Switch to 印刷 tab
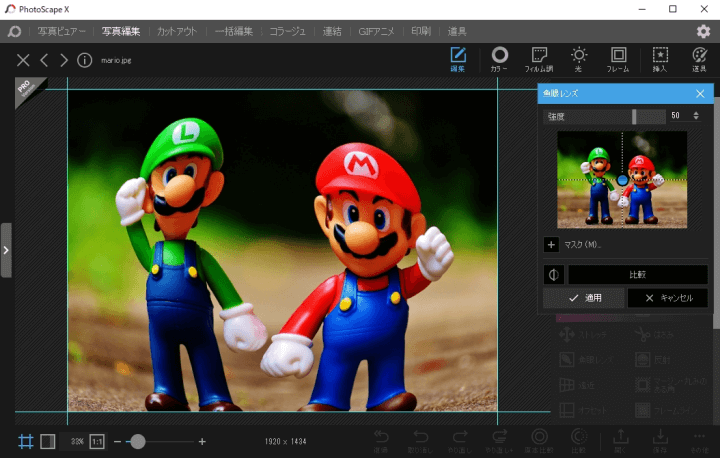720x458 pixels. tap(421, 31)
